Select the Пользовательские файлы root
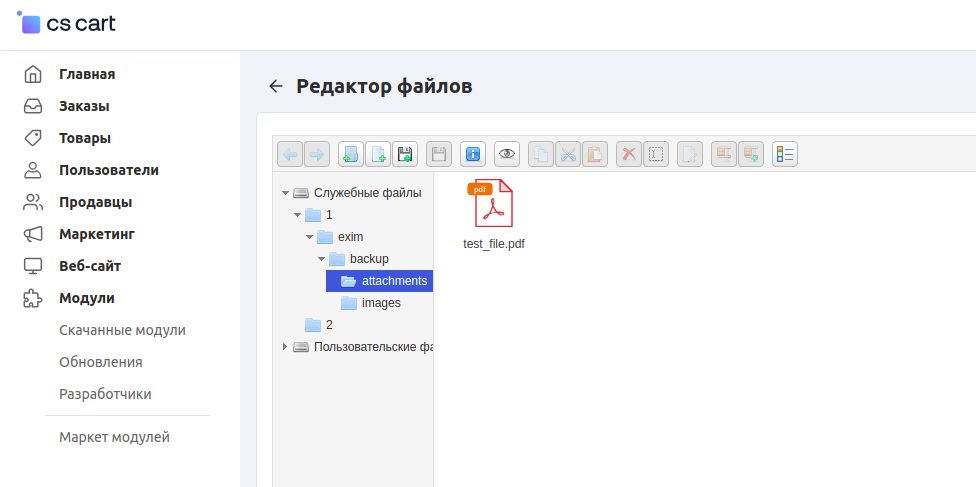This screenshot has height=487, width=976. pyautogui.click(x=373, y=347)
